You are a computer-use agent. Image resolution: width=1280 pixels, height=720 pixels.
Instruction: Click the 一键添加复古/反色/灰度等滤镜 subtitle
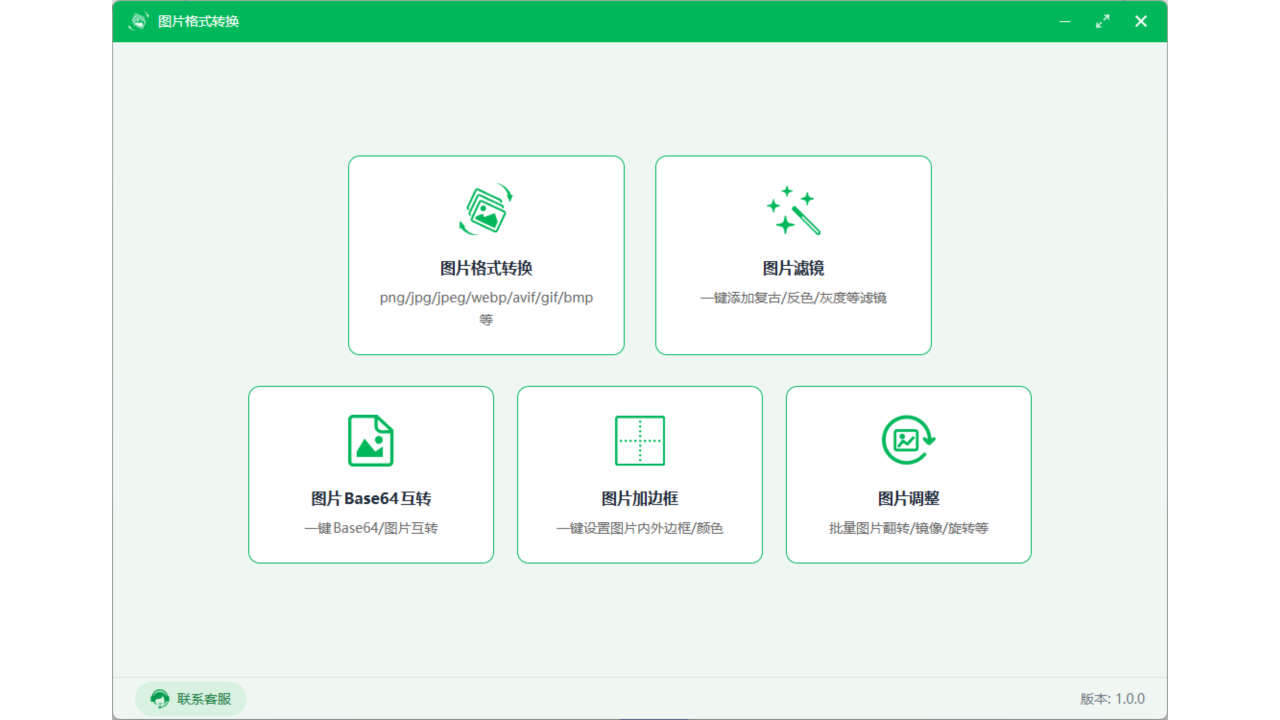click(x=793, y=297)
